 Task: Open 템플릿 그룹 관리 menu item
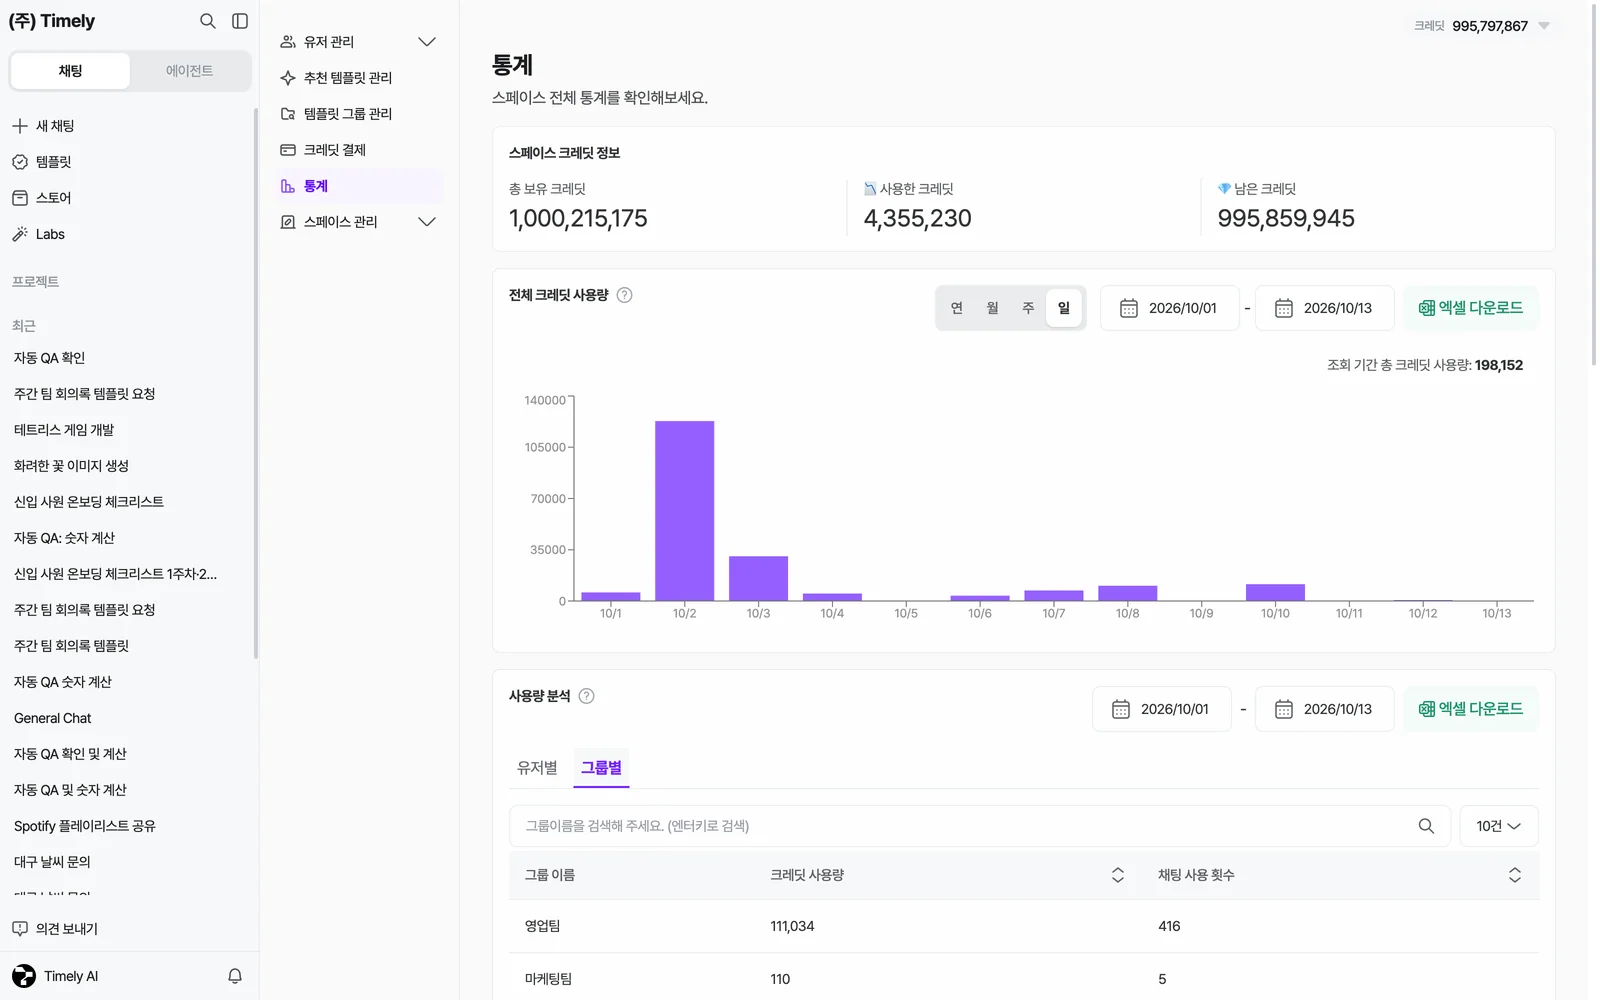coord(360,114)
